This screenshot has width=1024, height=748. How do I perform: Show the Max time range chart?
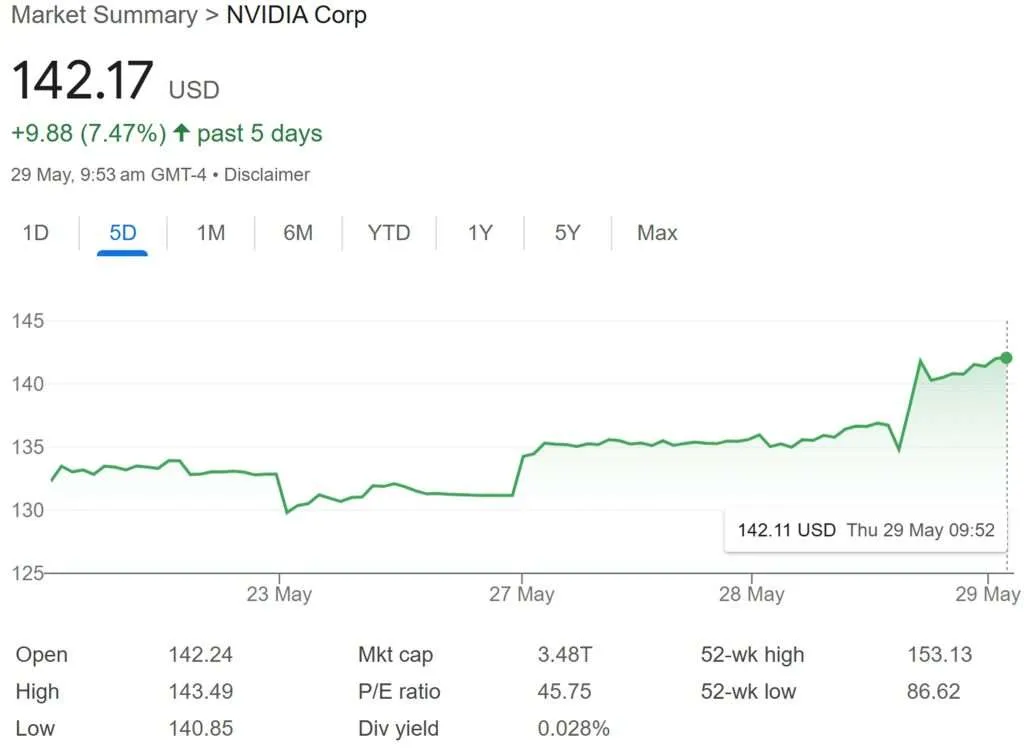point(657,233)
